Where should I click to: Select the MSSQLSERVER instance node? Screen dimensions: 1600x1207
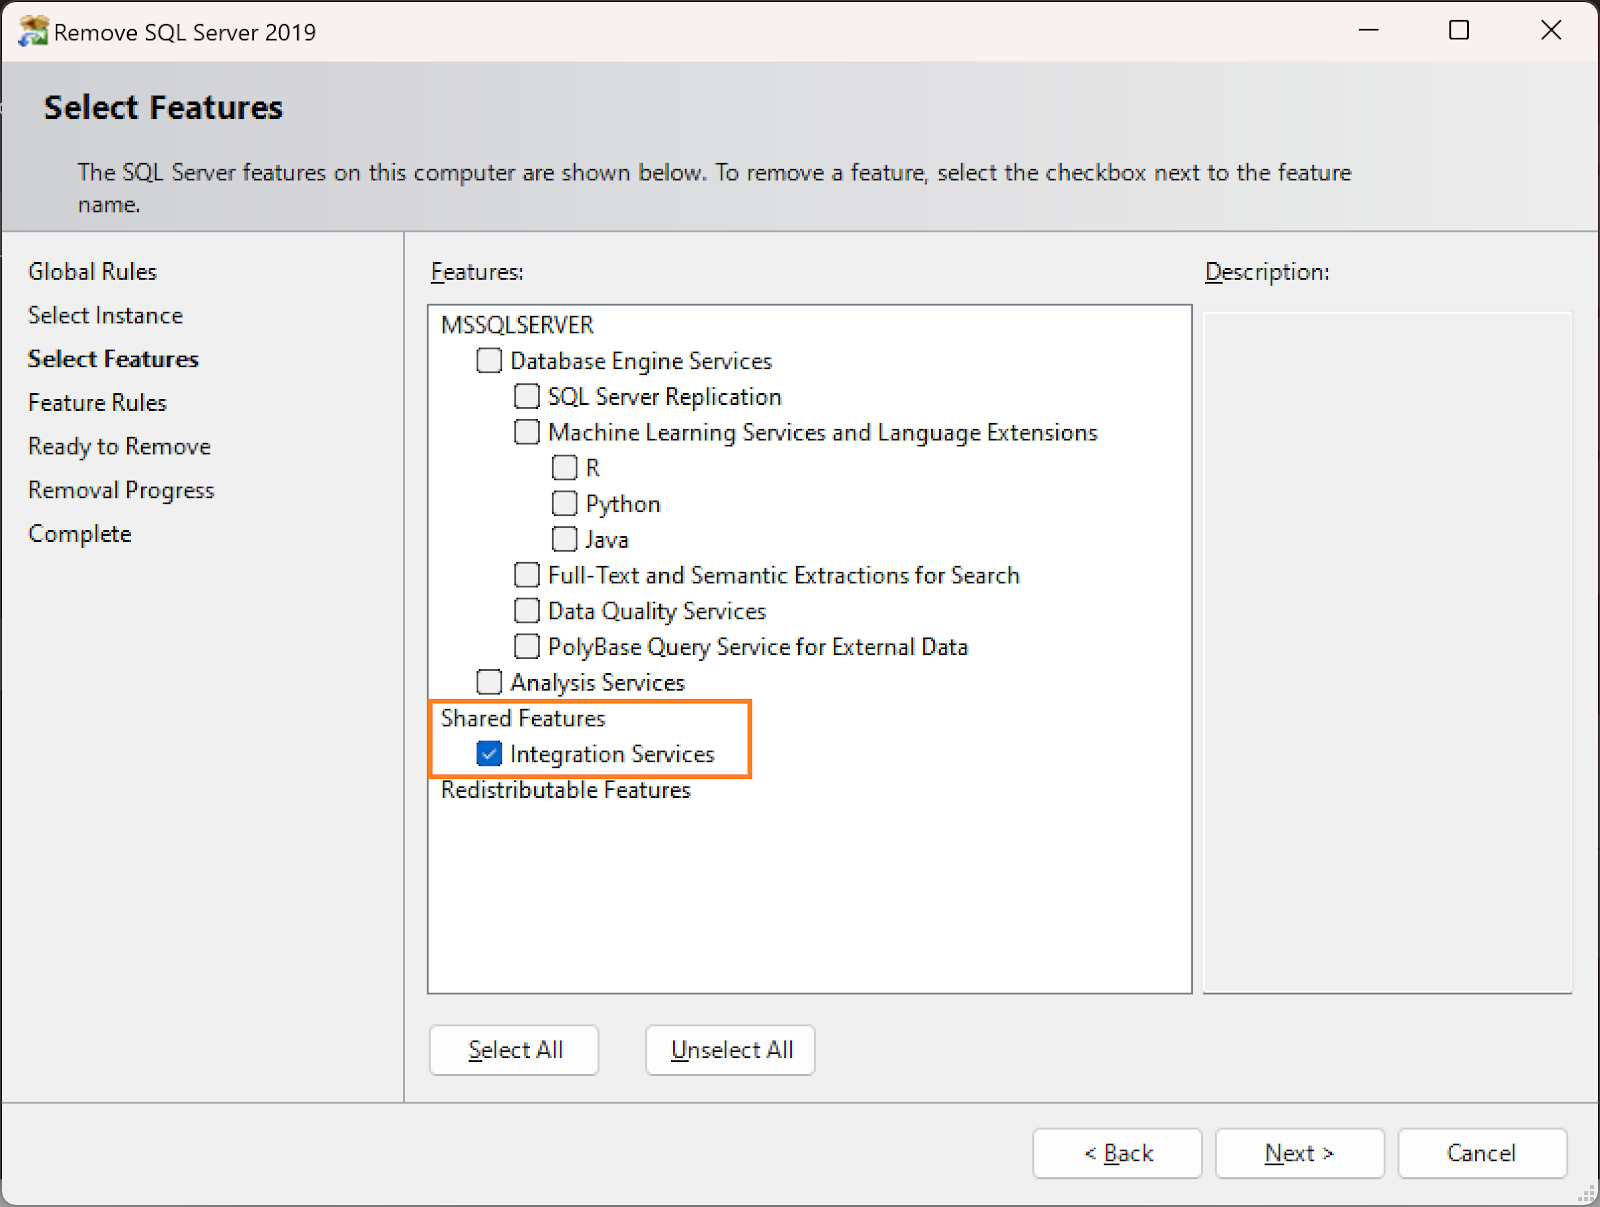click(517, 325)
